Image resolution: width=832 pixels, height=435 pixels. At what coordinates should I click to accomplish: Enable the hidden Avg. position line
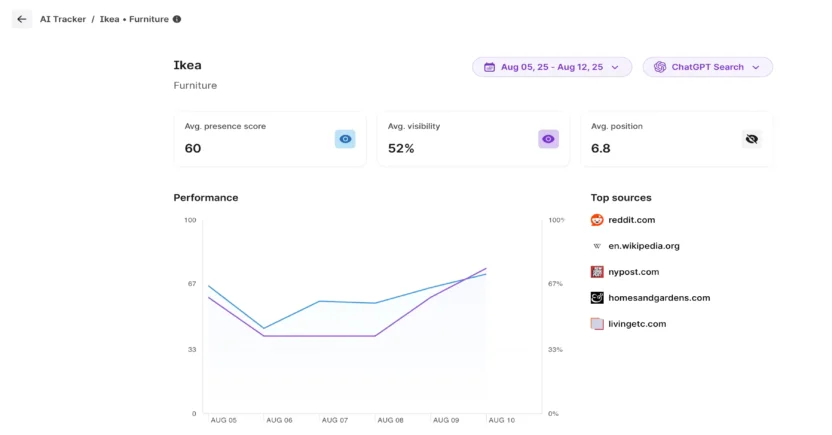(751, 139)
